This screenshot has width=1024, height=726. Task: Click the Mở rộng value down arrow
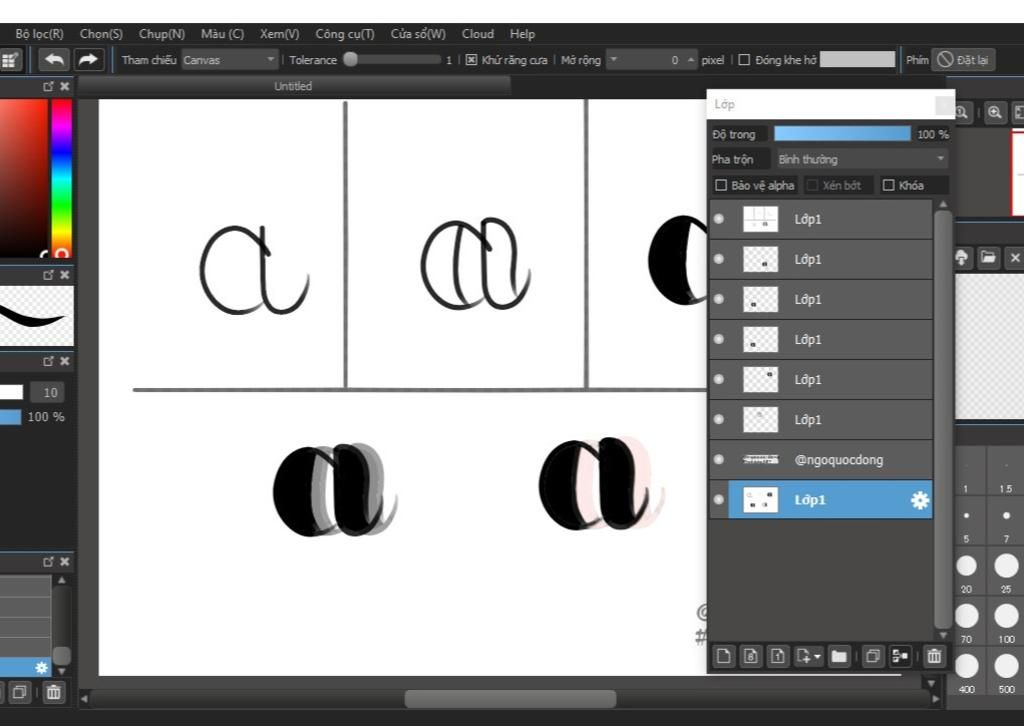613,59
